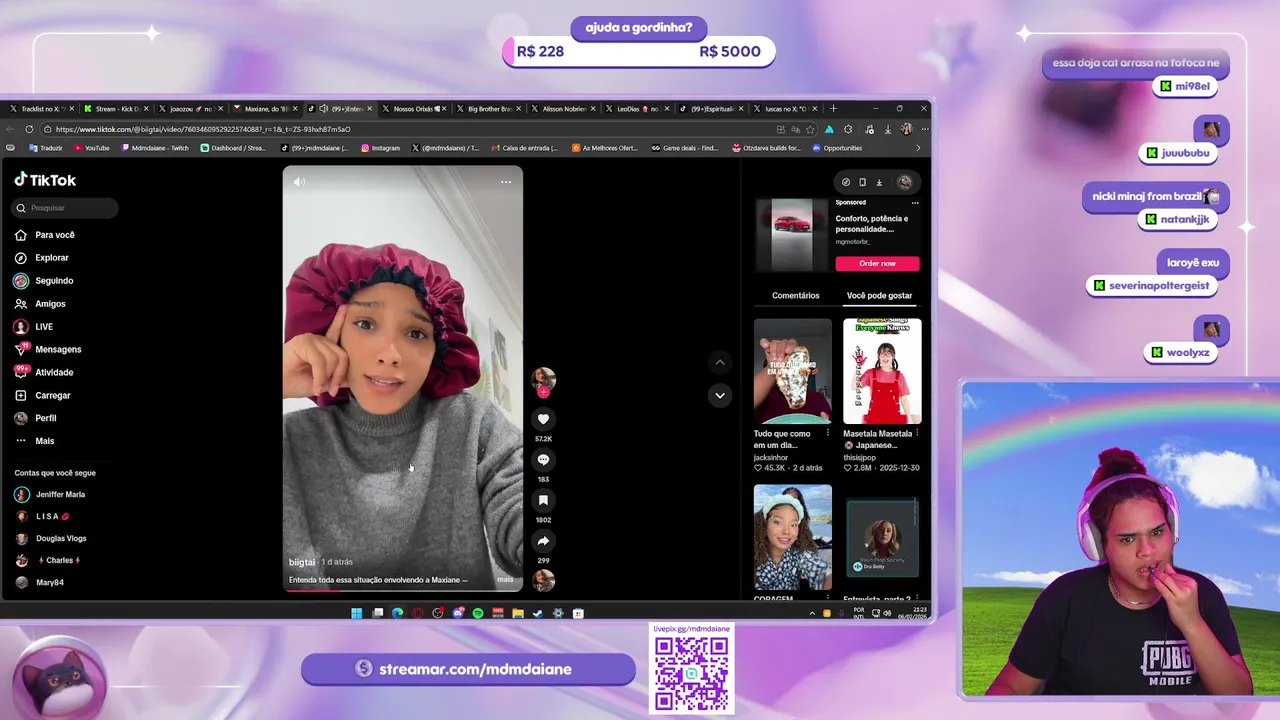Open the Seguindo feed
The width and height of the screenshot is (1280, 720).
45,281
